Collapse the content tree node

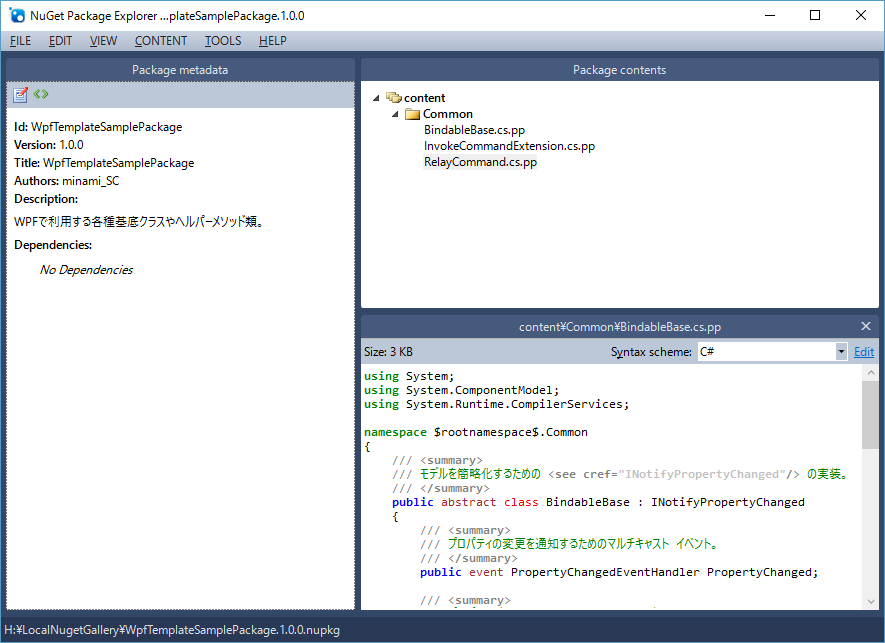376,98
